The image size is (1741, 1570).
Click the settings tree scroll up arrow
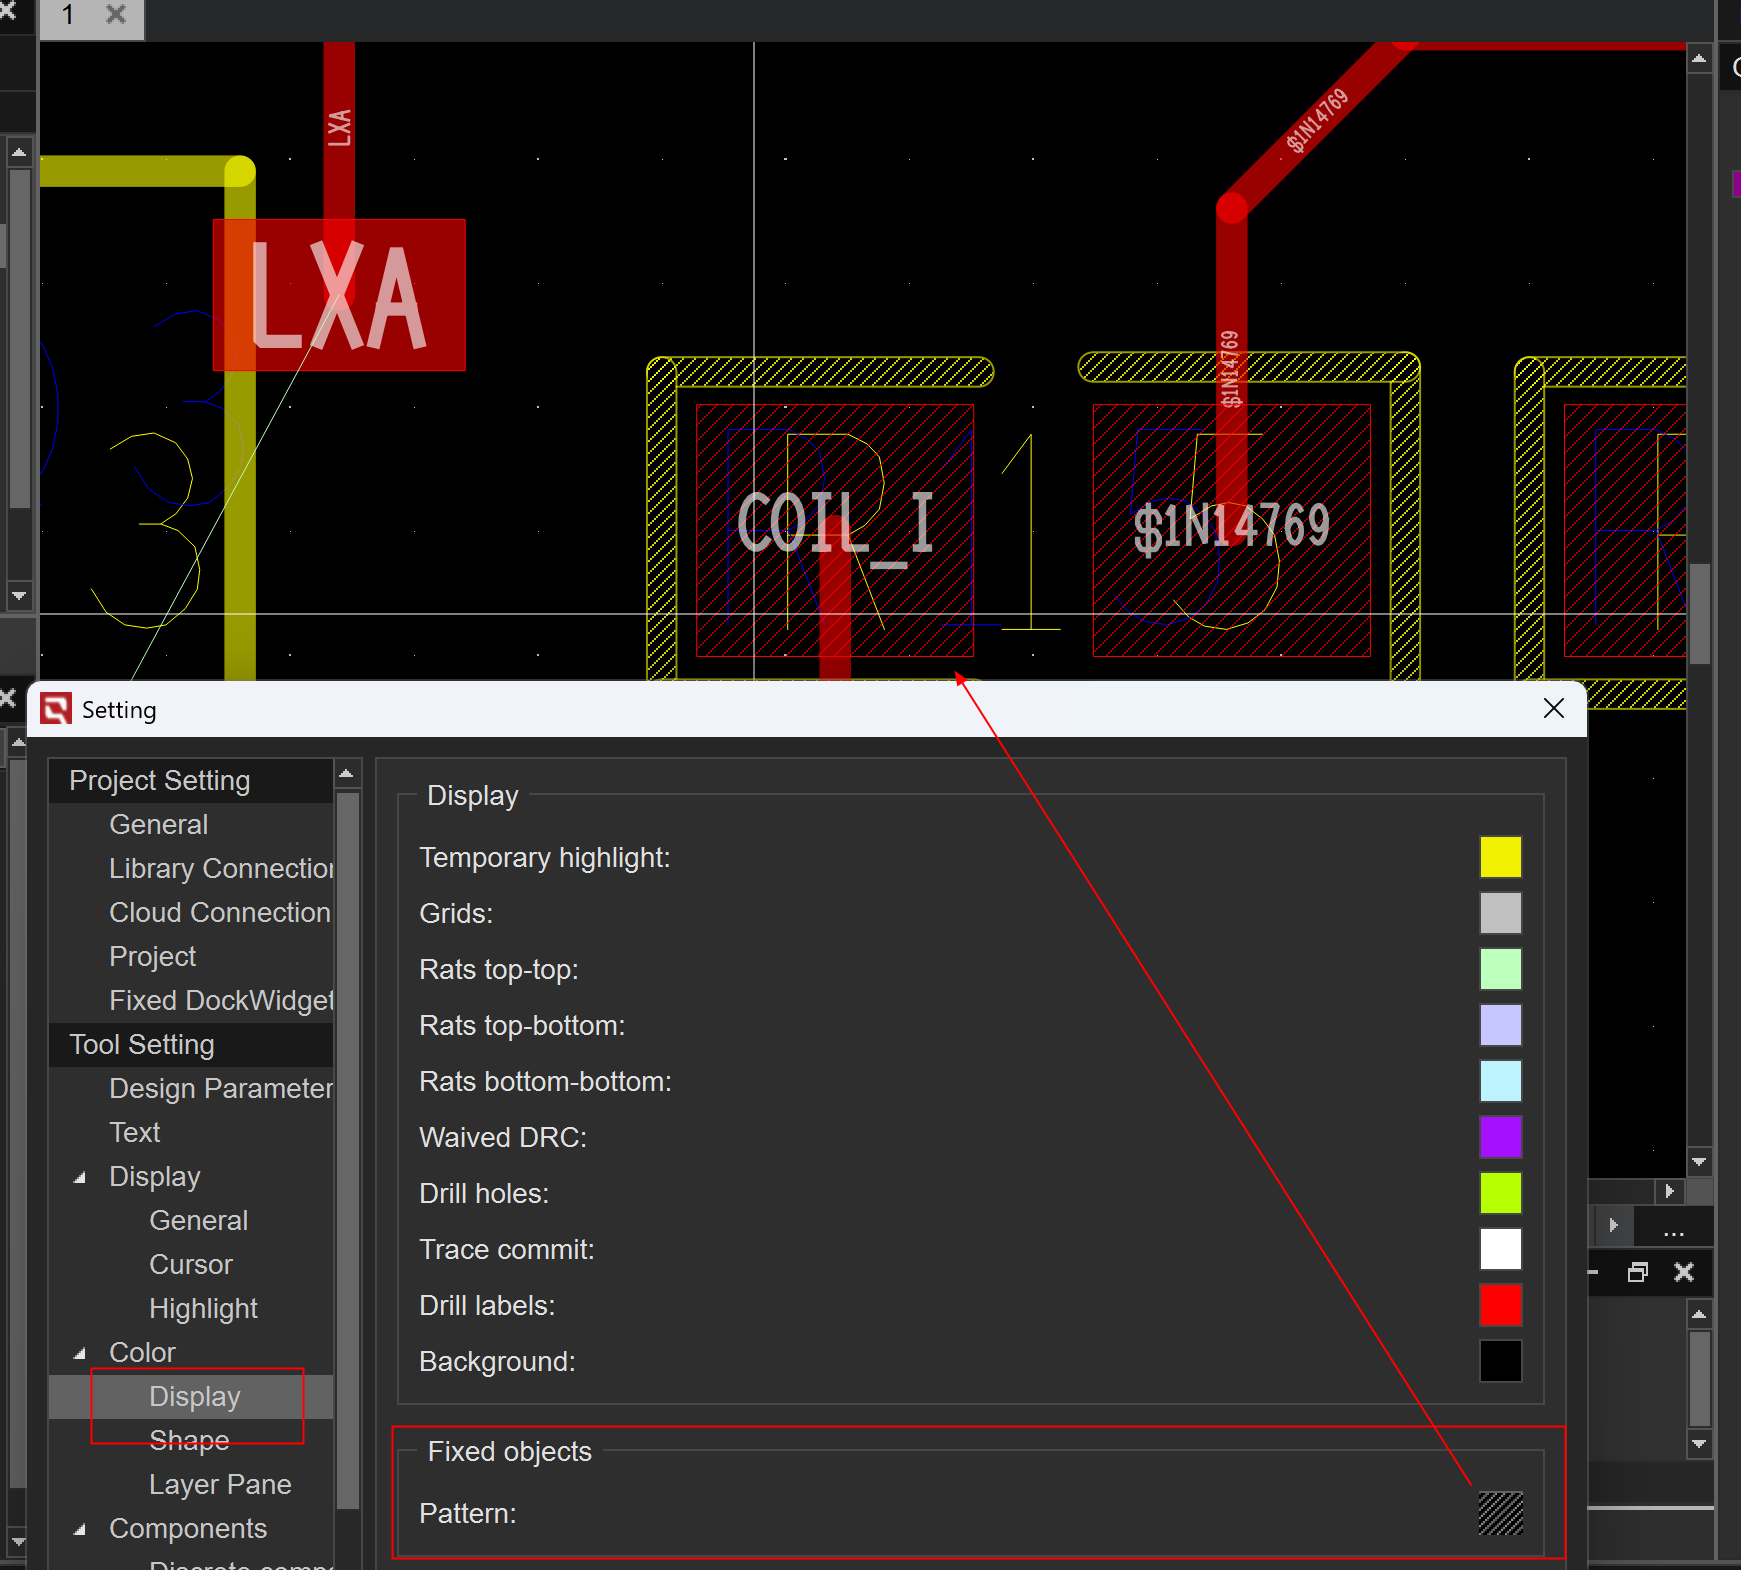(346, 774)
